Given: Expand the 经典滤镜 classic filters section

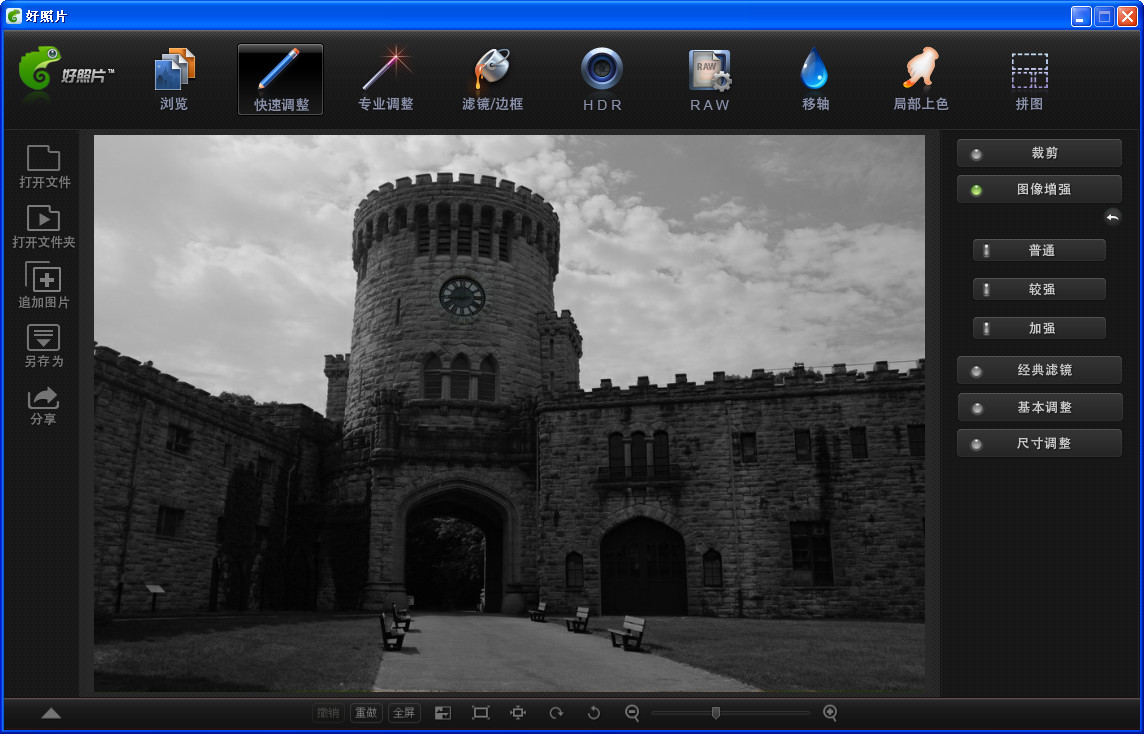Looking at the screenshot, I should (x=1039, y=370).
